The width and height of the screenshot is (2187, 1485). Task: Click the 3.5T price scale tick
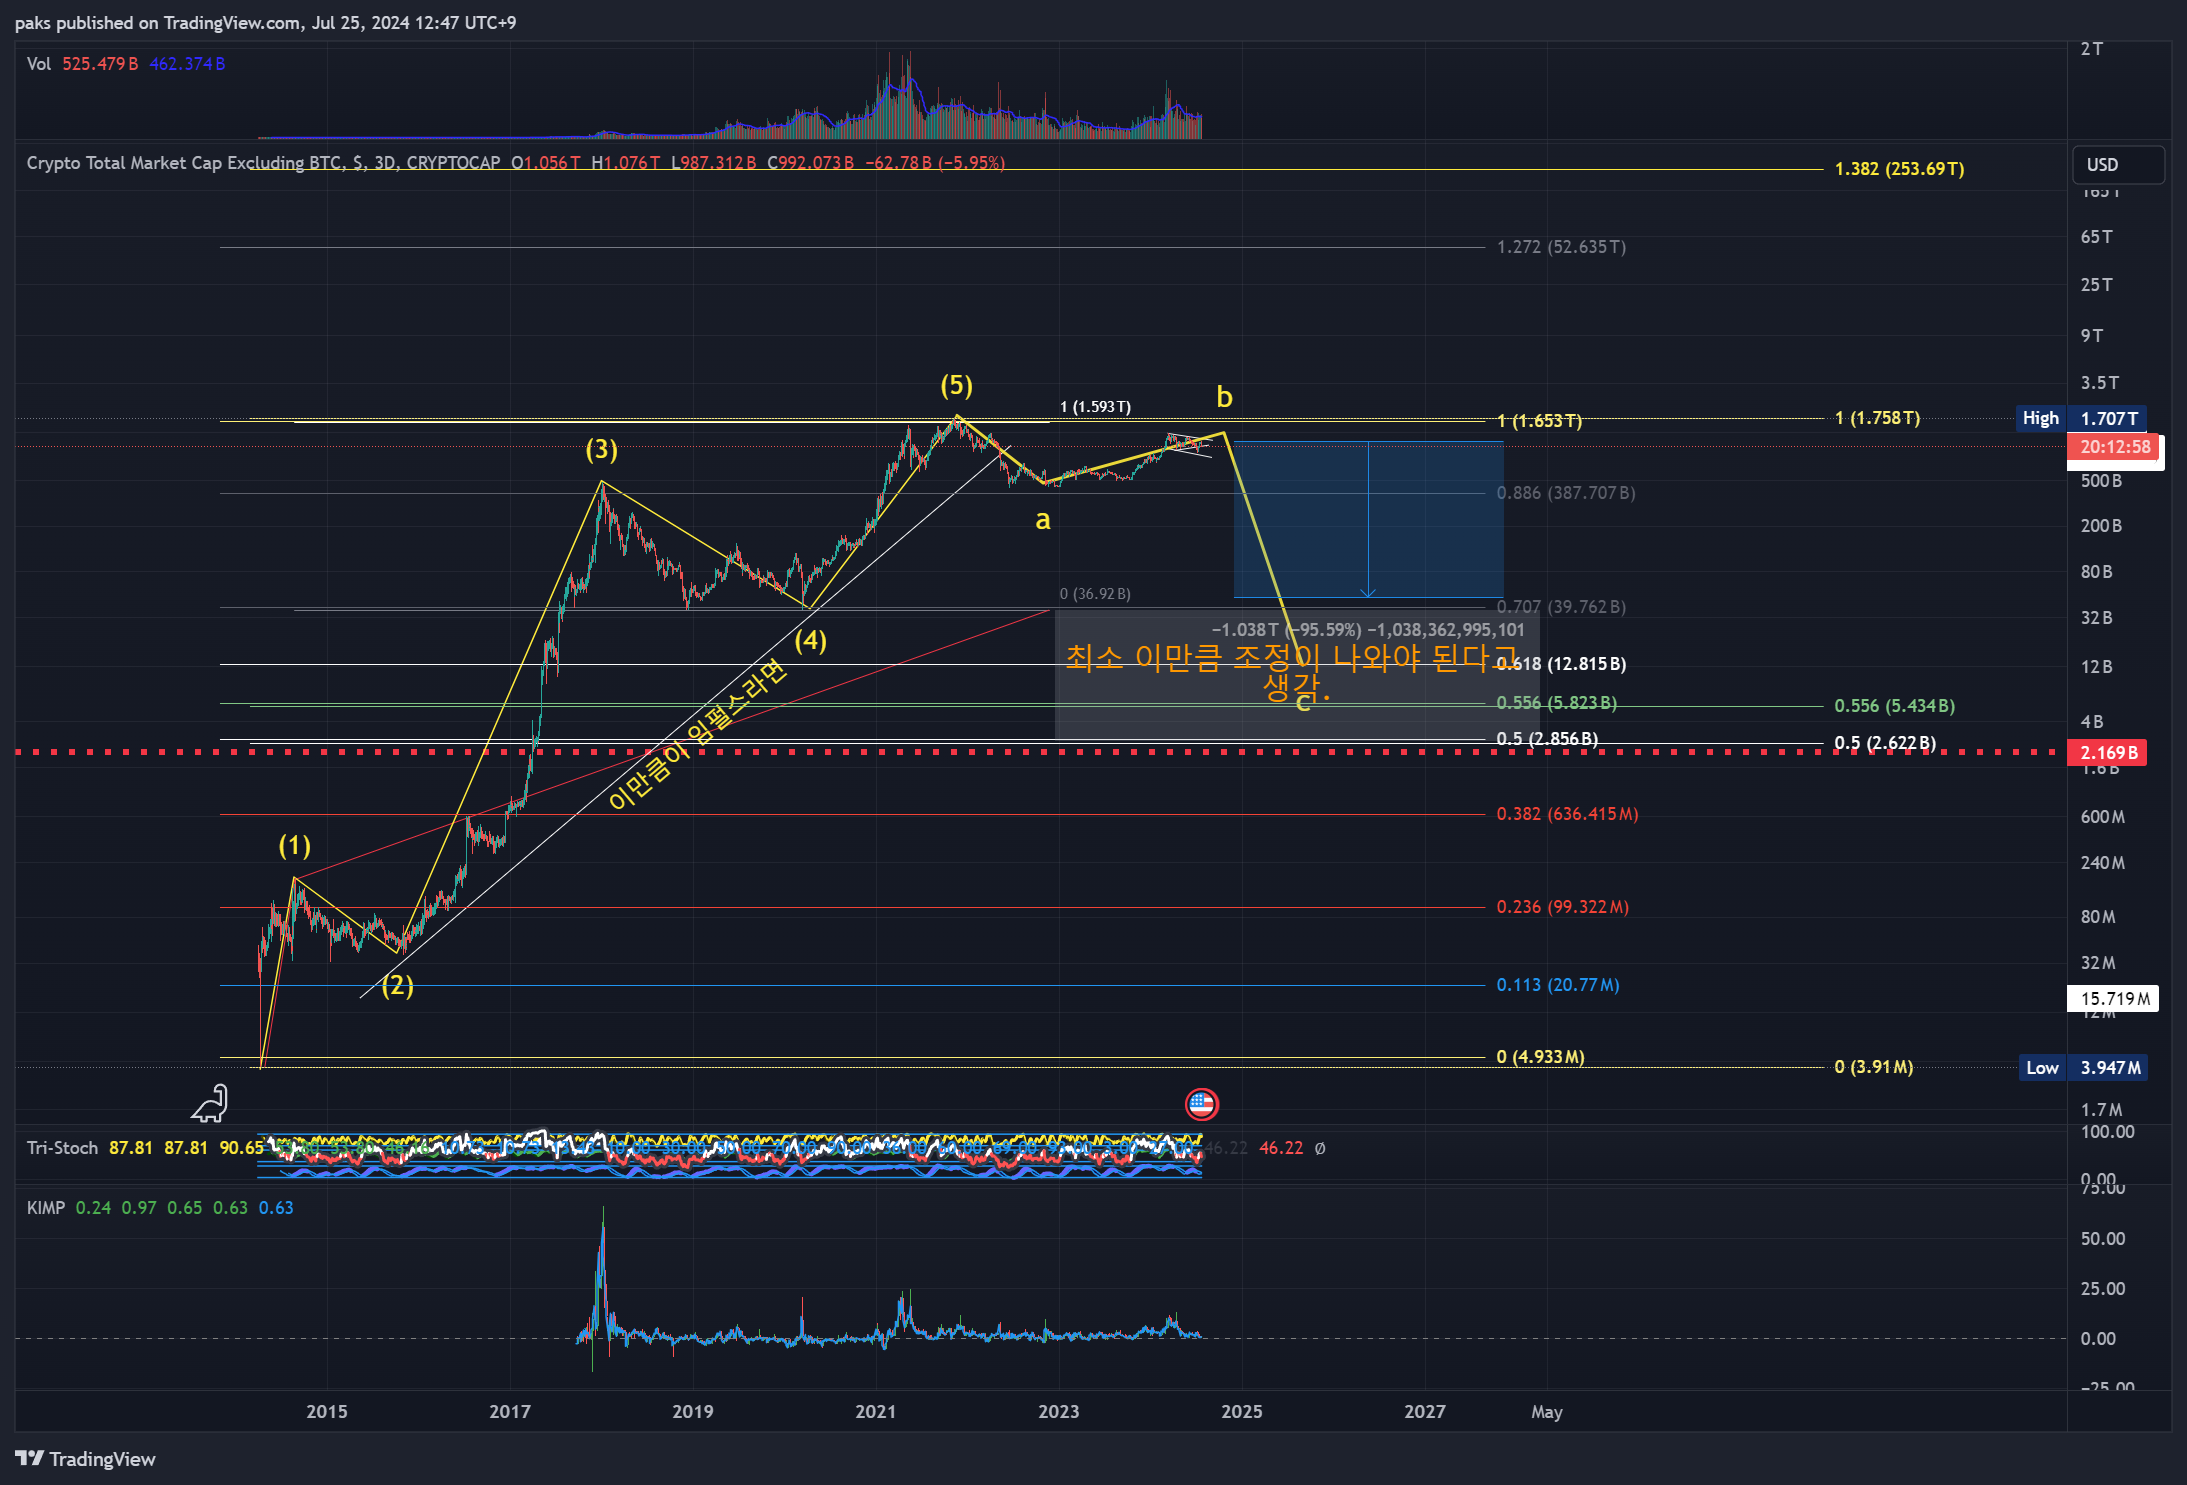point(2100,383)
